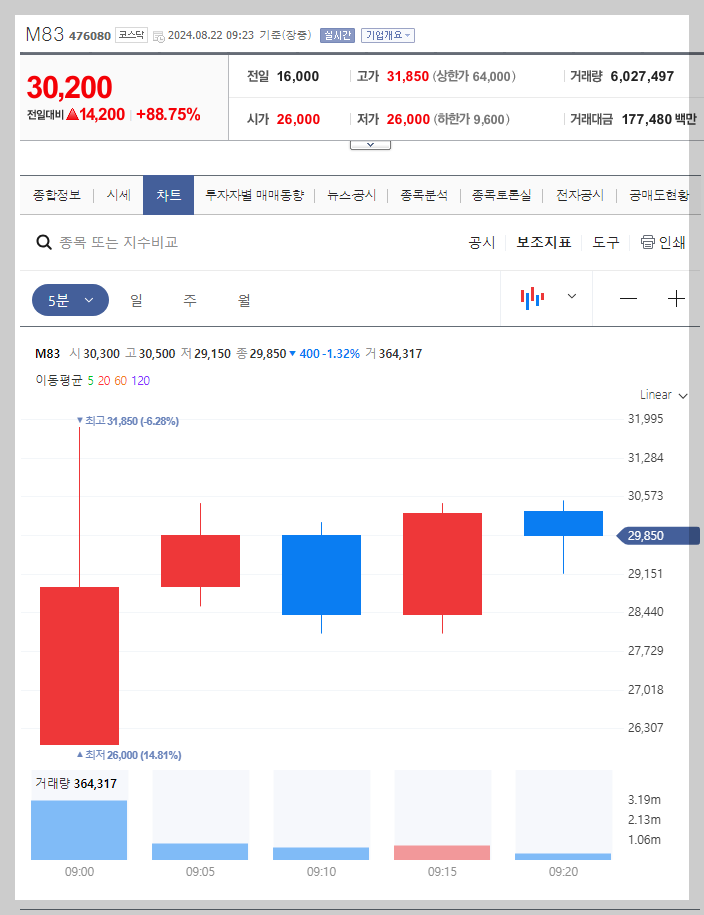Click the 29,850 current price tag
704x915 pixels.
point(658,536)
